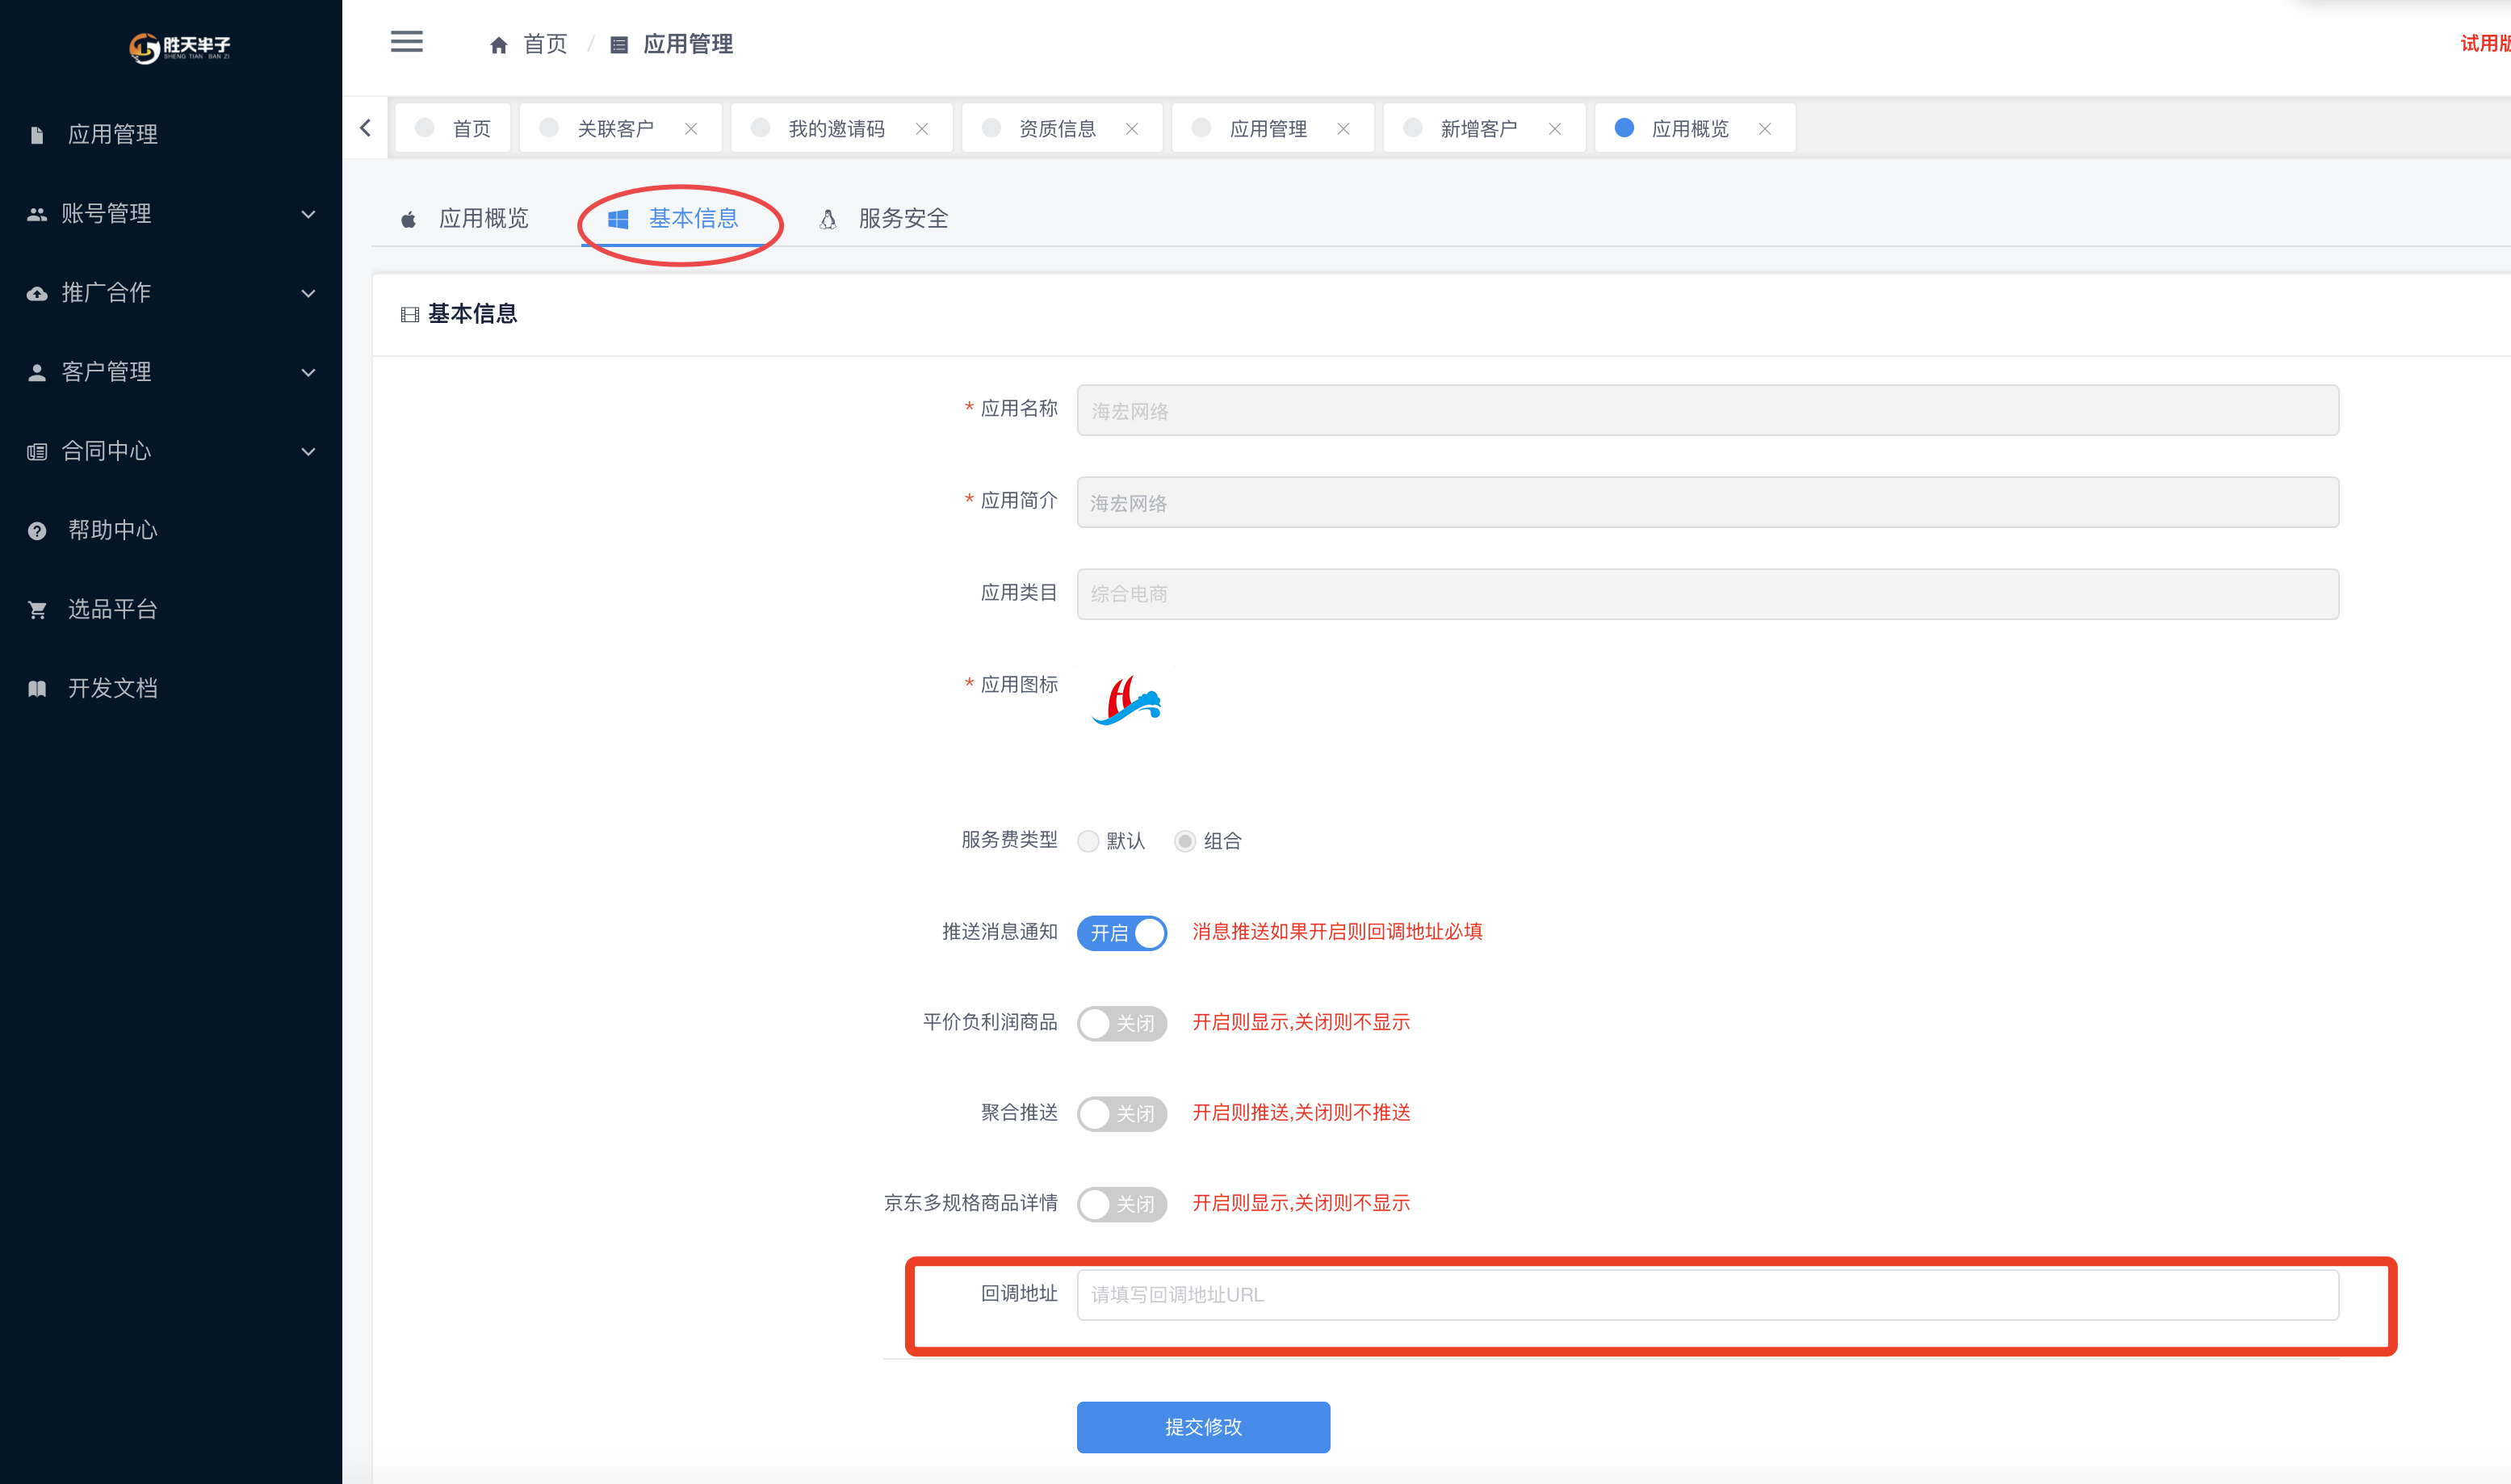Image resolution: width=2511 pixels, height=1484 pixels.
Task: Click the linux icon beside 服务安全
Action: pos(827,219)
